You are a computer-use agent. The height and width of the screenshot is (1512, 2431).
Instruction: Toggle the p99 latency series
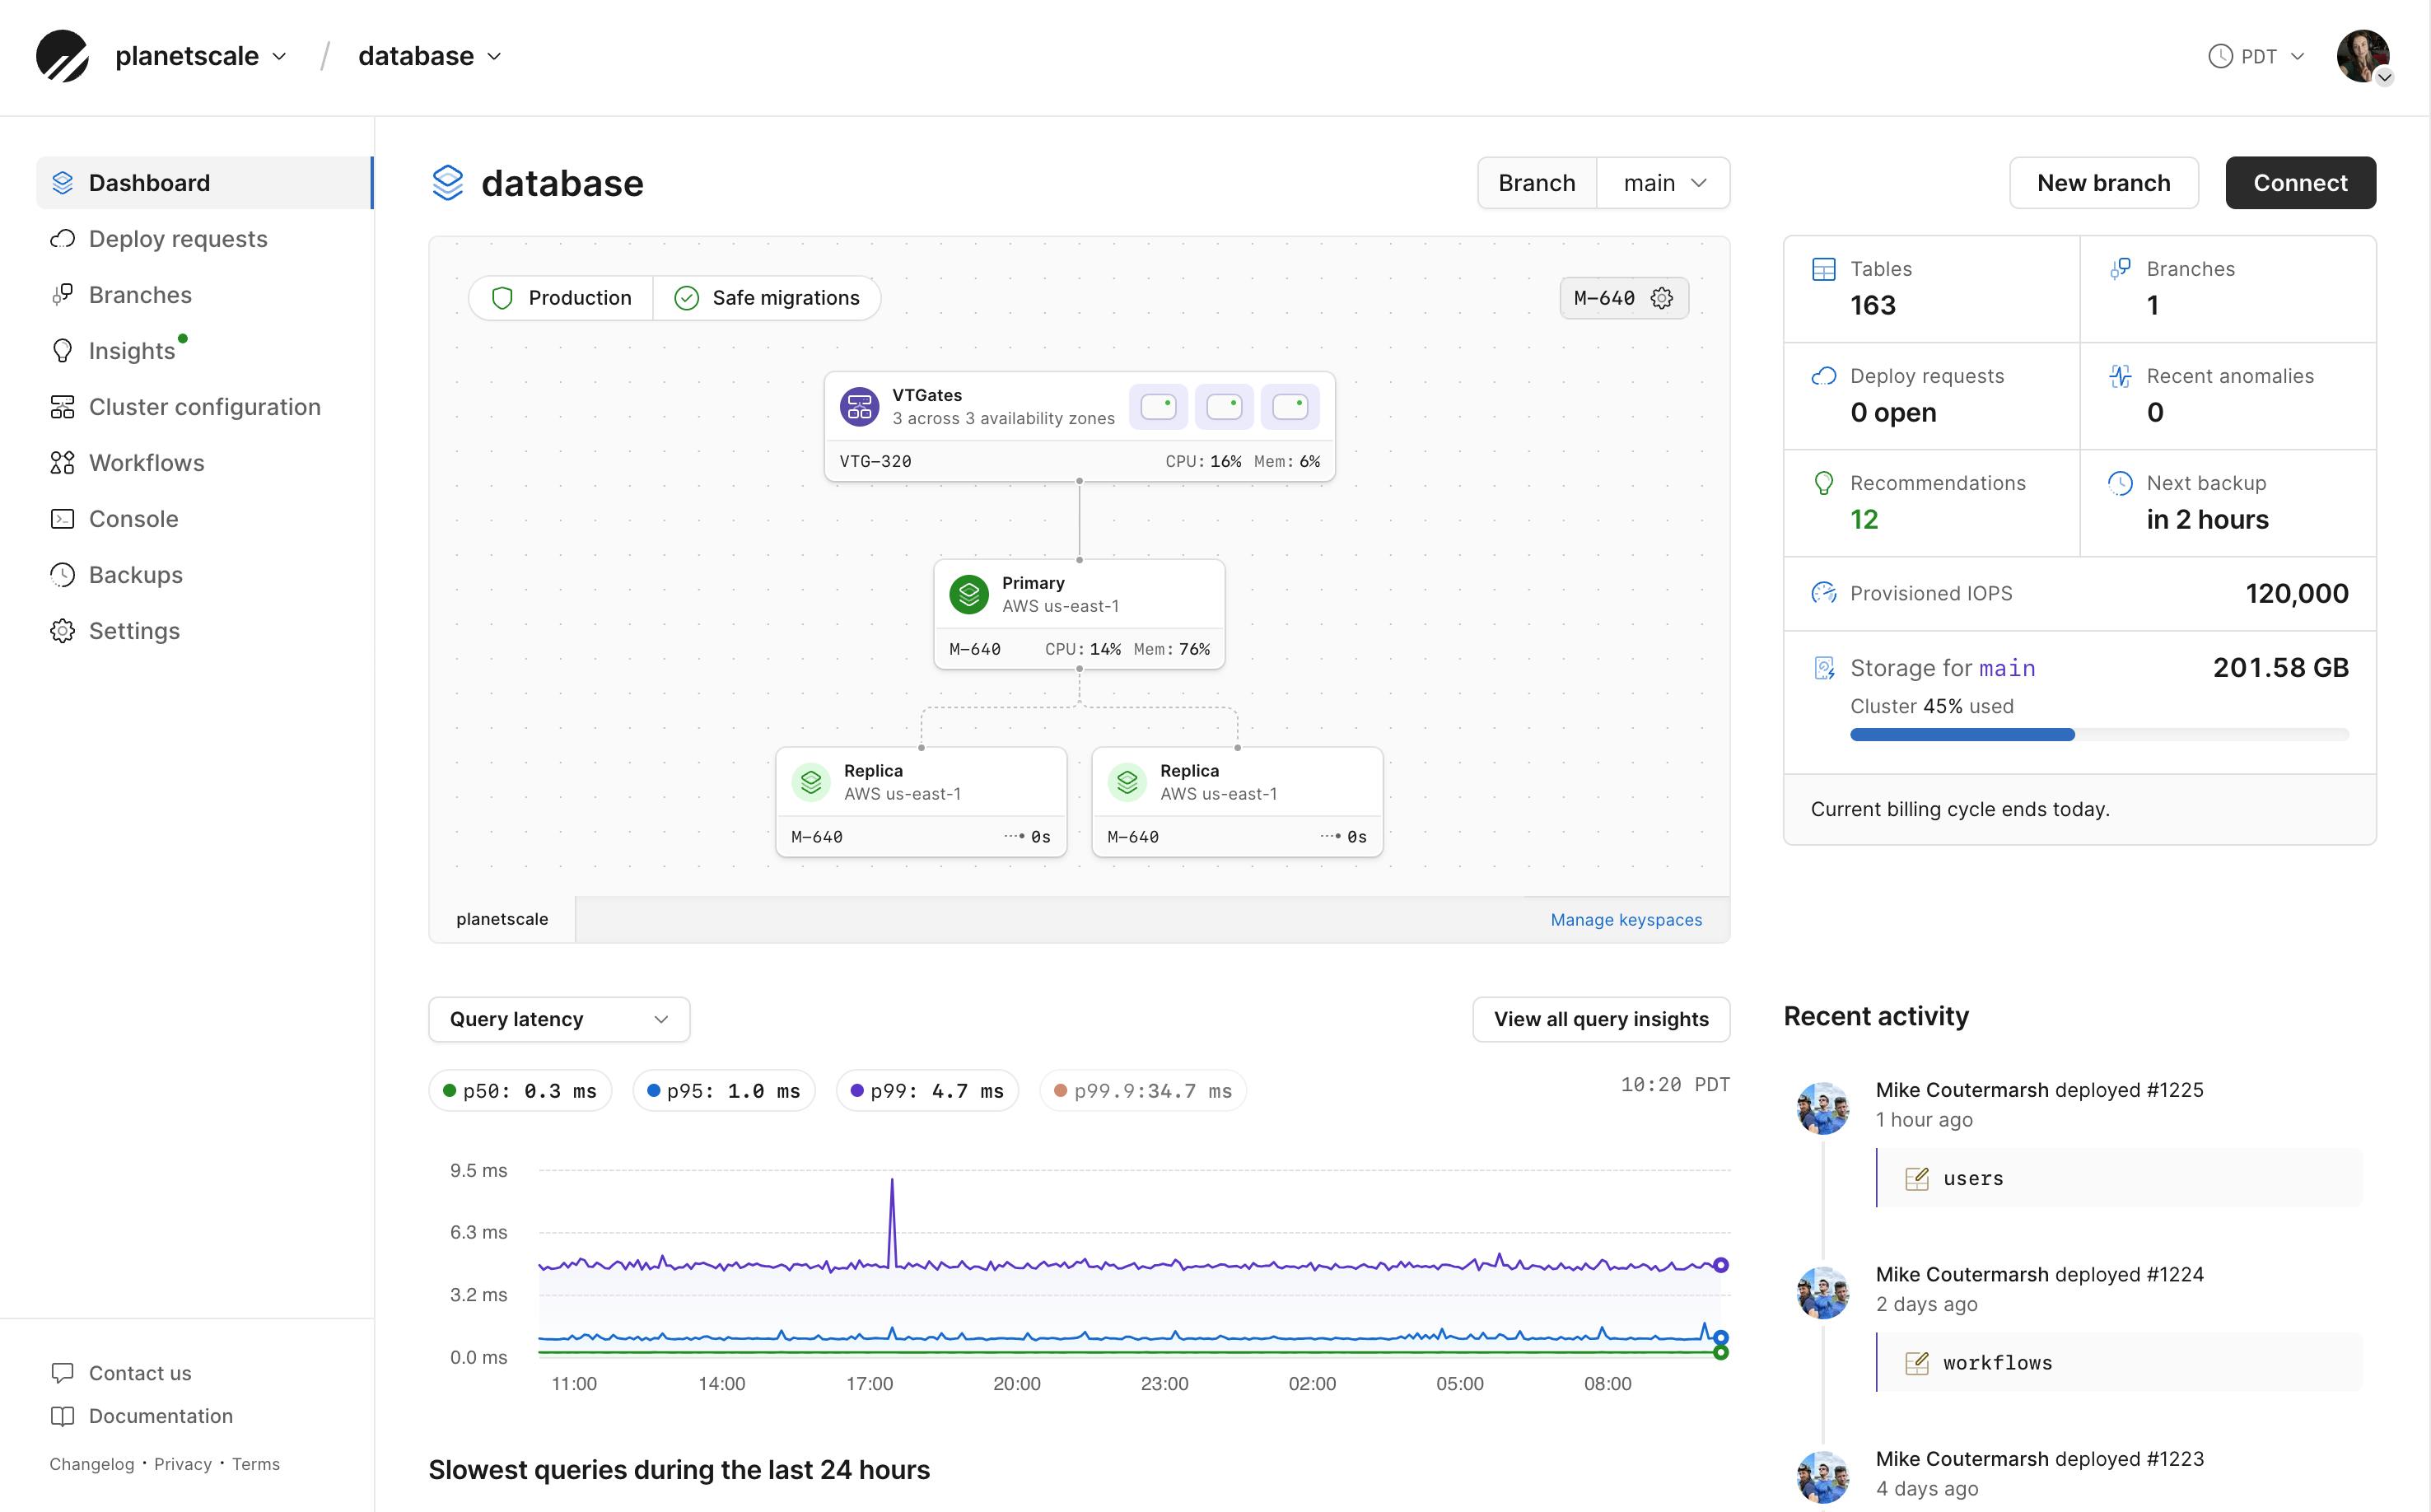(x=927, y=1091)
